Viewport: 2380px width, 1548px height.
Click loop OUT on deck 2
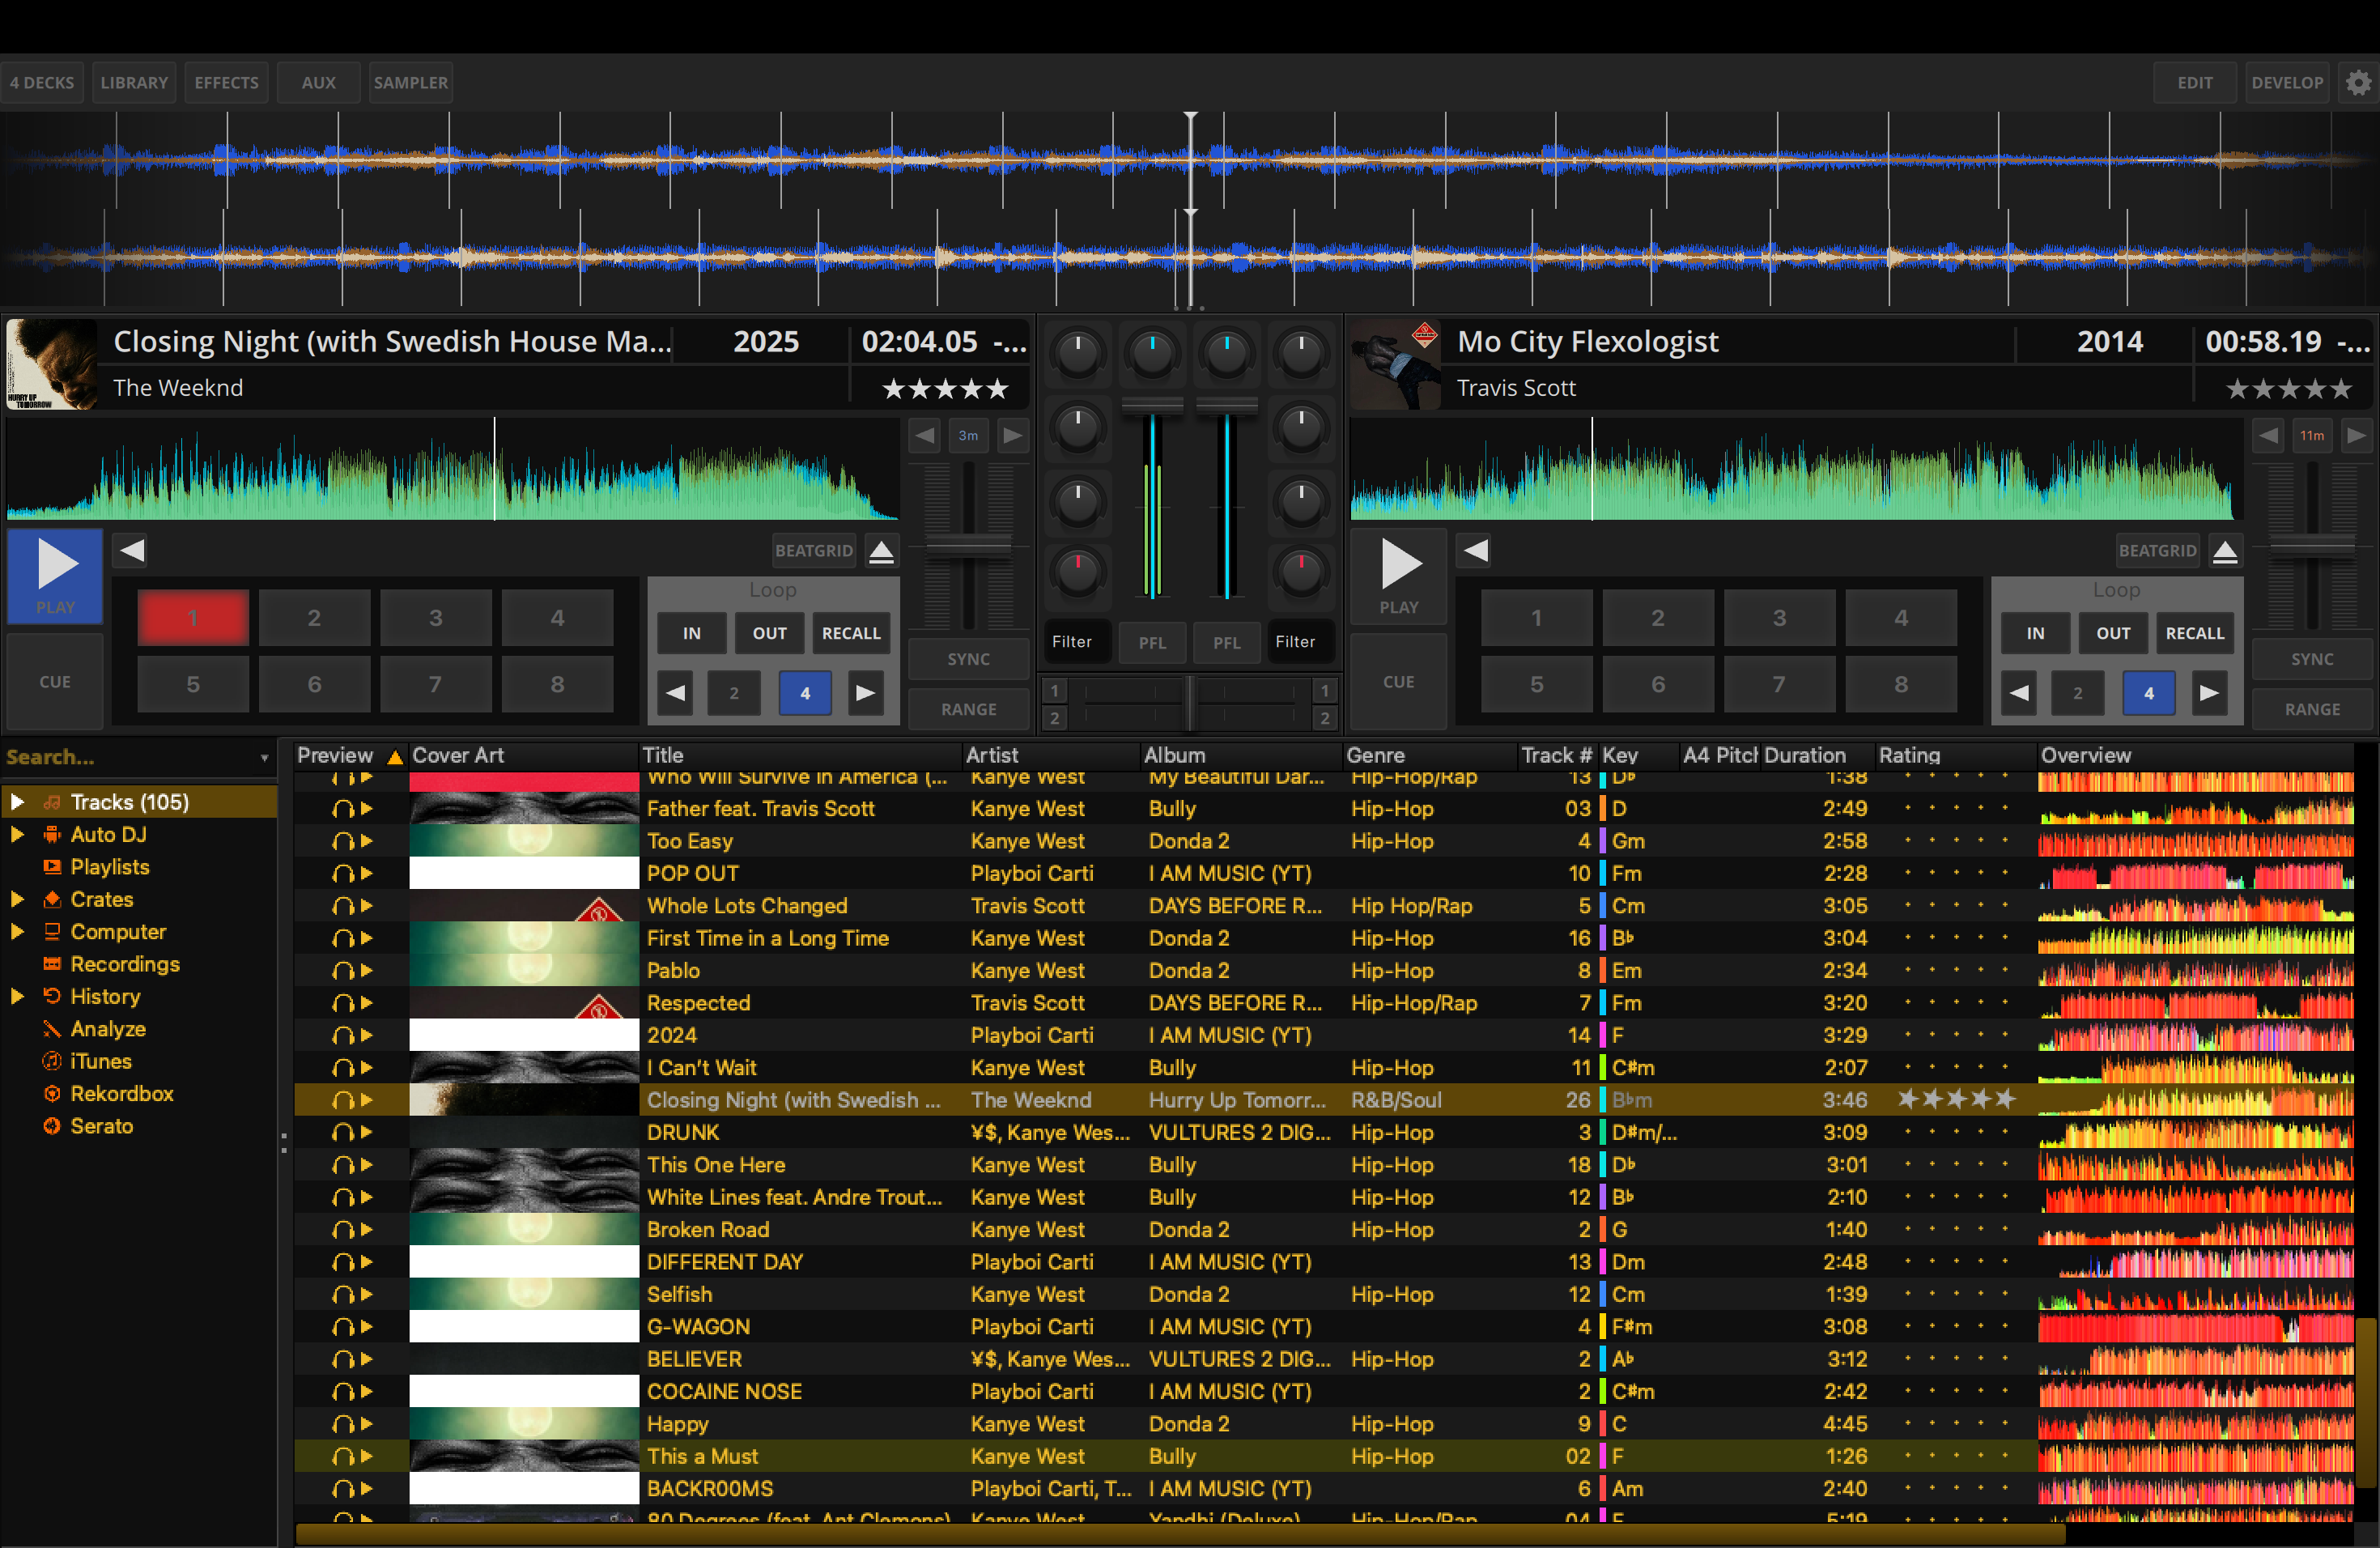[2113, 633]
